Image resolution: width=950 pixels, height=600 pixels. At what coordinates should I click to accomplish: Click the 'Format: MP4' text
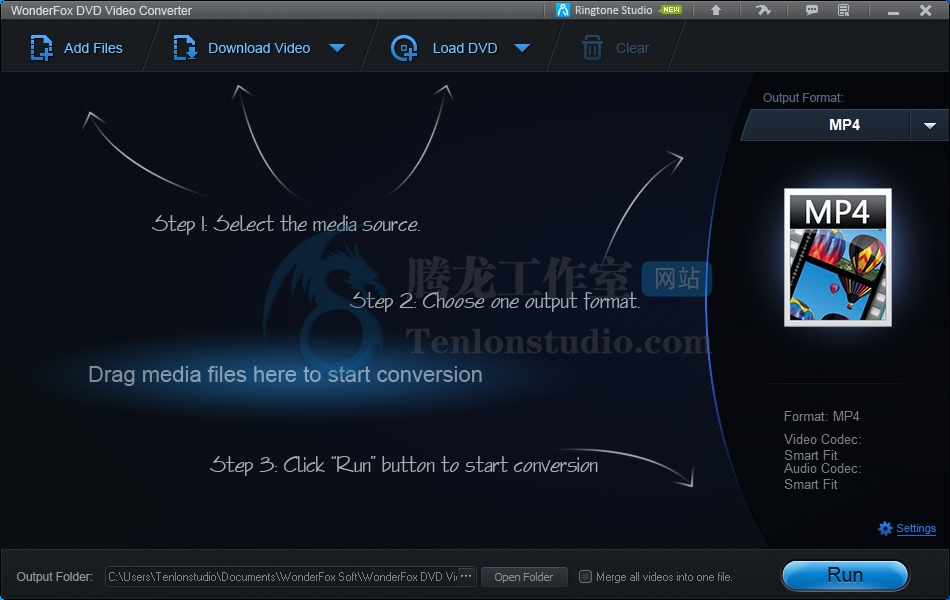[821, 416]
